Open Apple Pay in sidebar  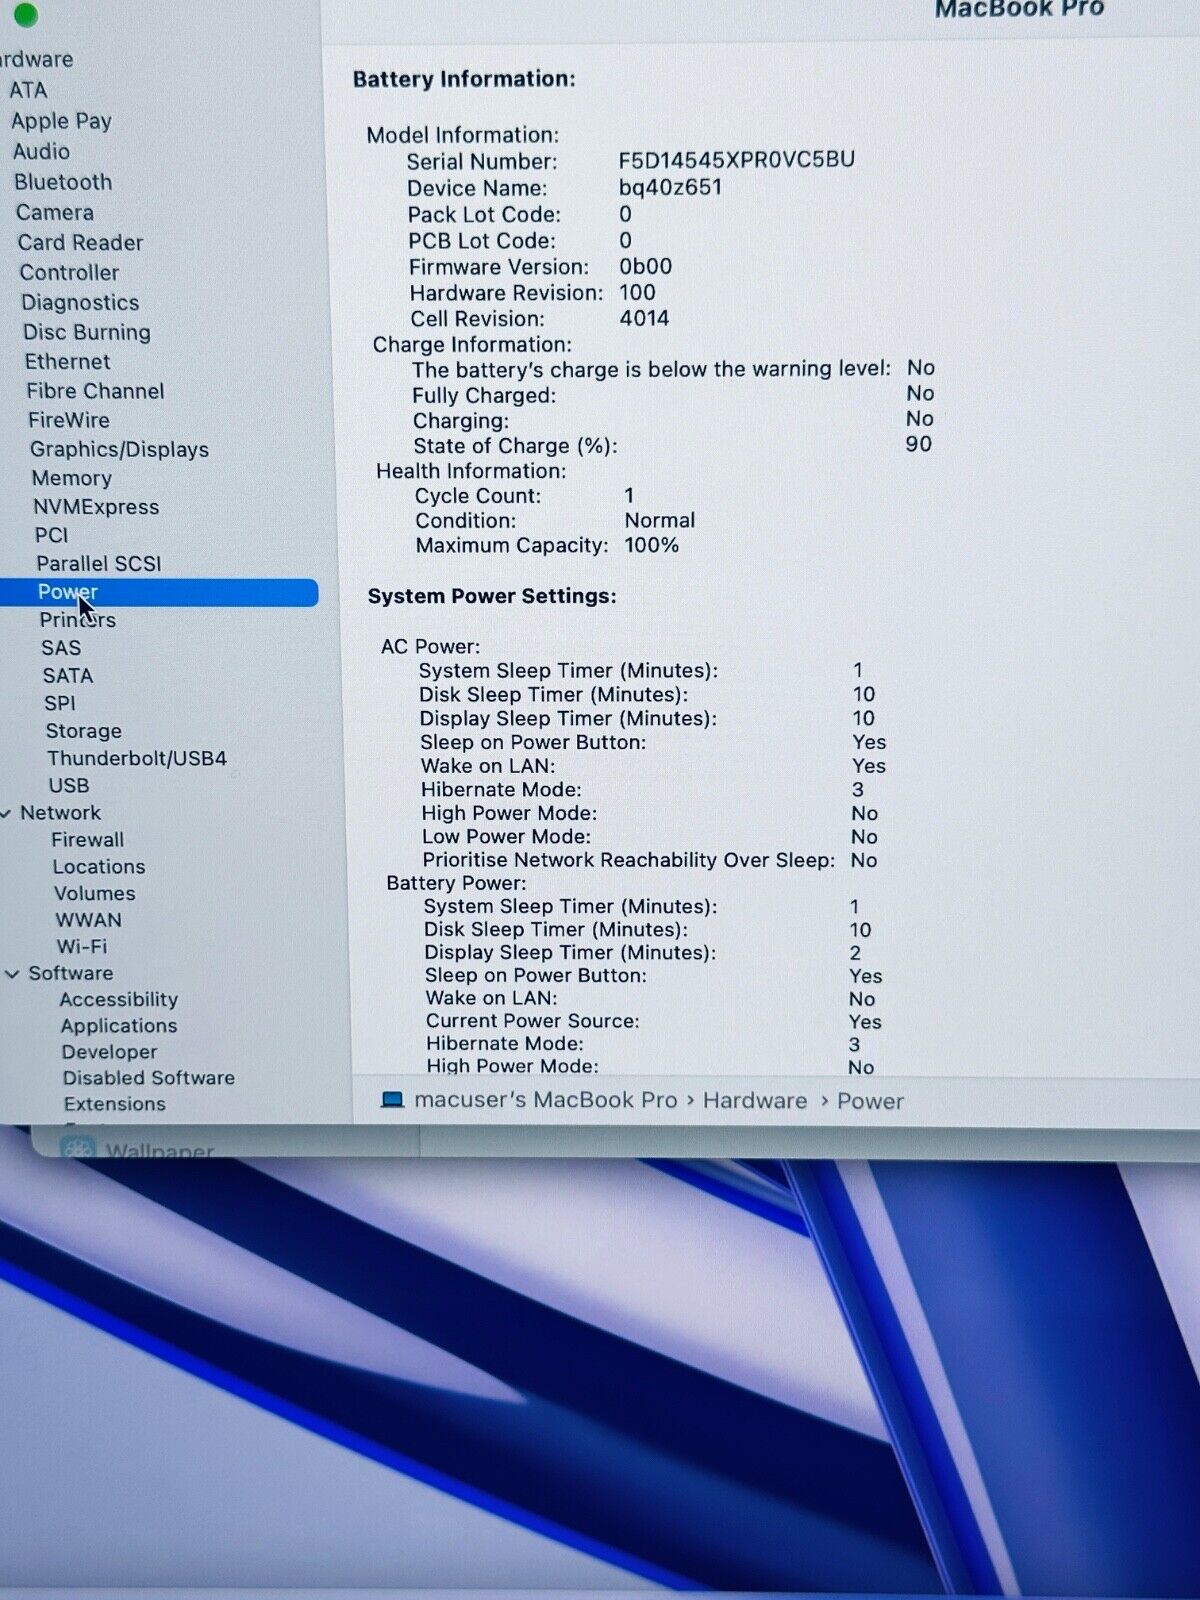[61, 121]
